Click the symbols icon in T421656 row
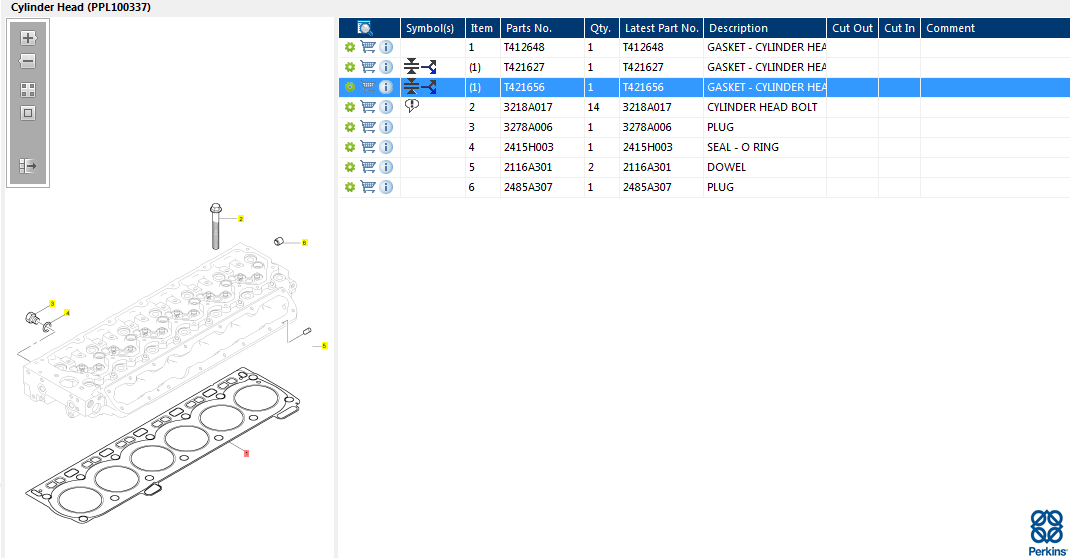The height and width of the screenshot is (558, 1070). pyautogui.click(x=420, y=87)
